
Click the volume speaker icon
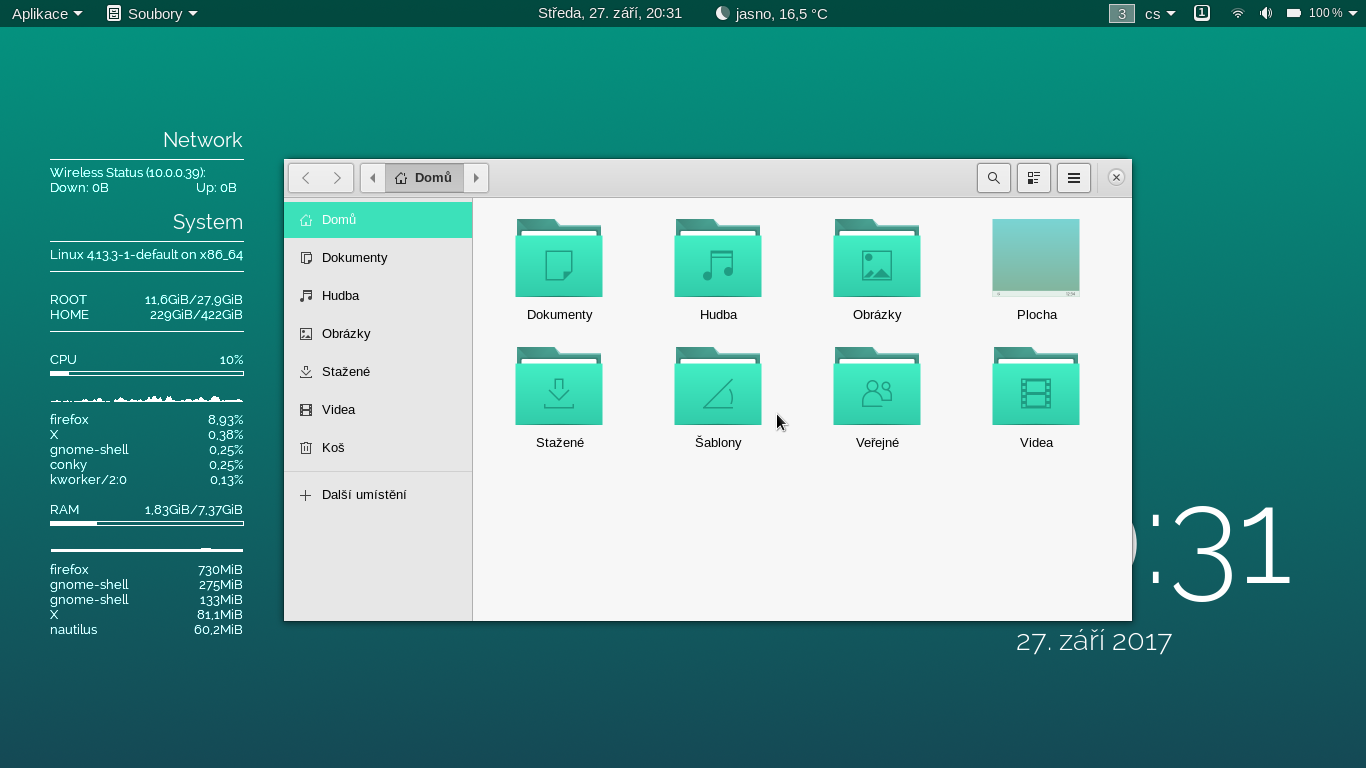1266,13
